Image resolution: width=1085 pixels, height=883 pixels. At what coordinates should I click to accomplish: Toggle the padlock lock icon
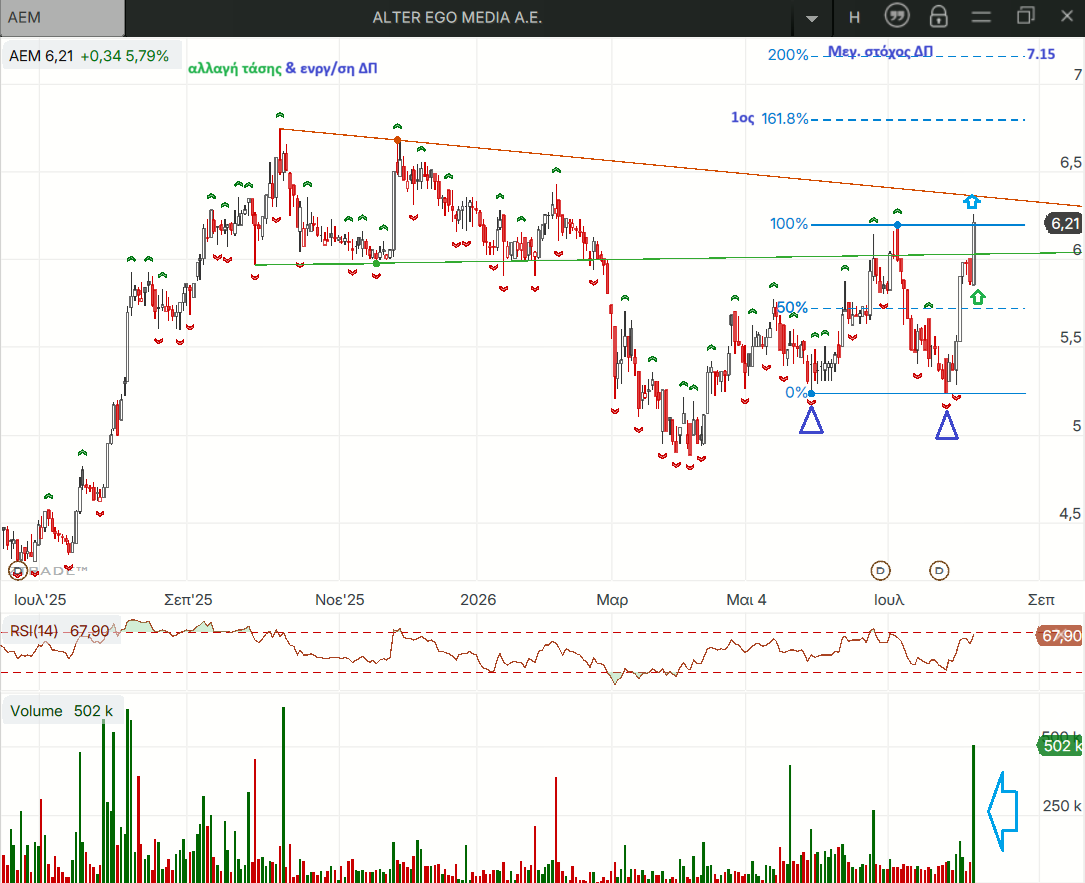point(938,17)
